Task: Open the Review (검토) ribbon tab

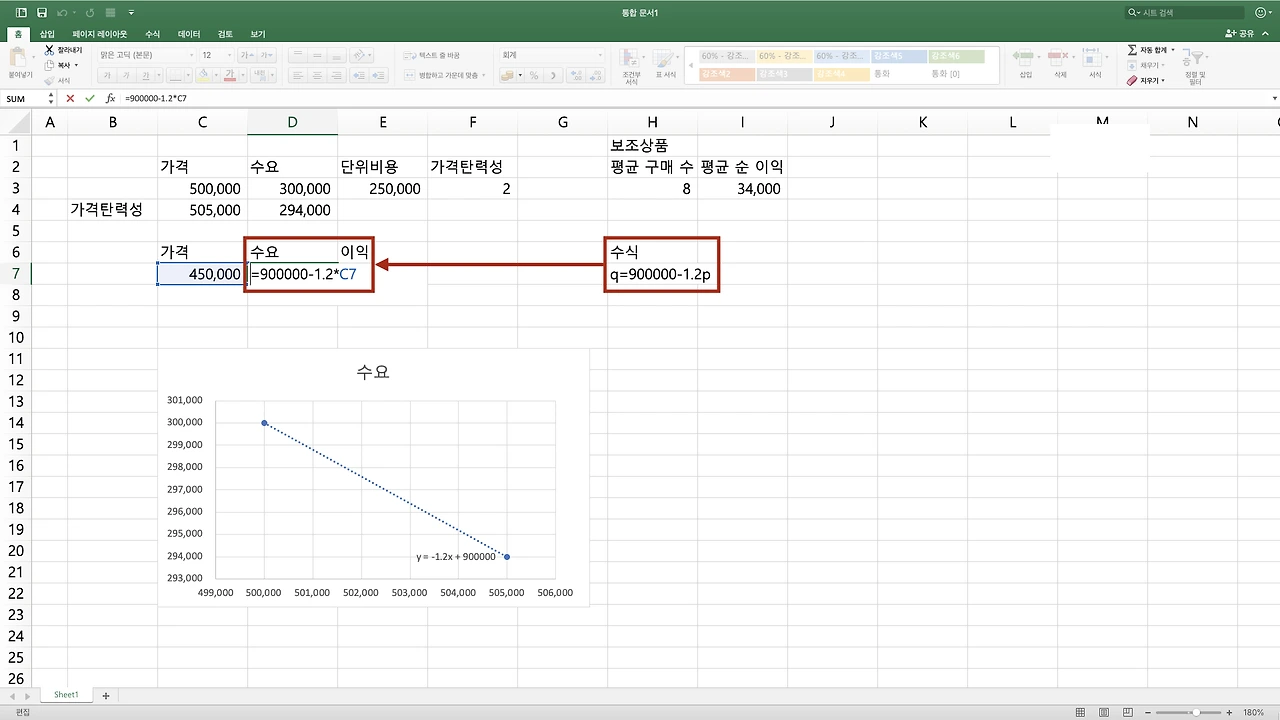Action: click(x=225, y=34)
